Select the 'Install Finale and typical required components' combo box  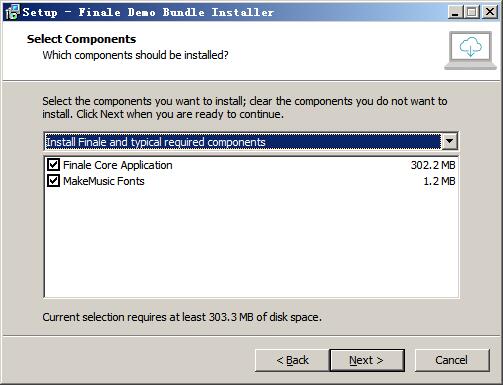(251, 141)
